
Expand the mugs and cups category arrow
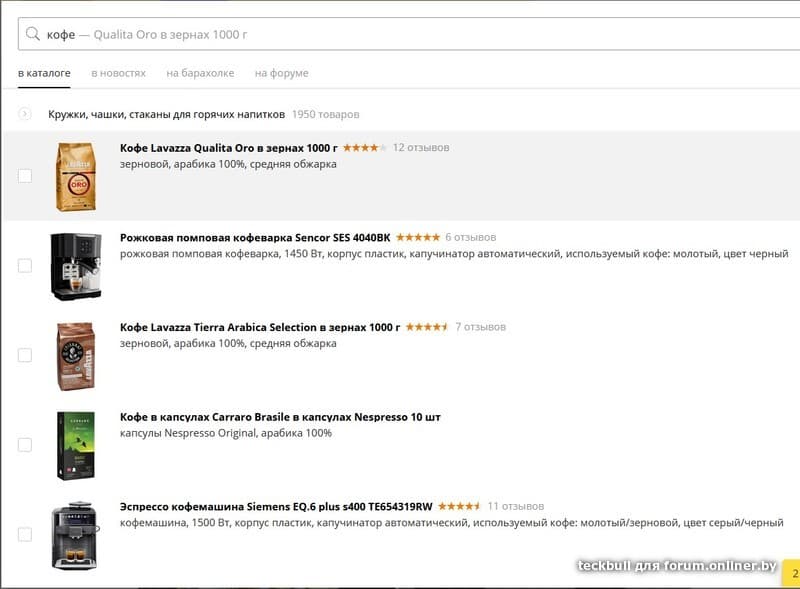[25, 114]
